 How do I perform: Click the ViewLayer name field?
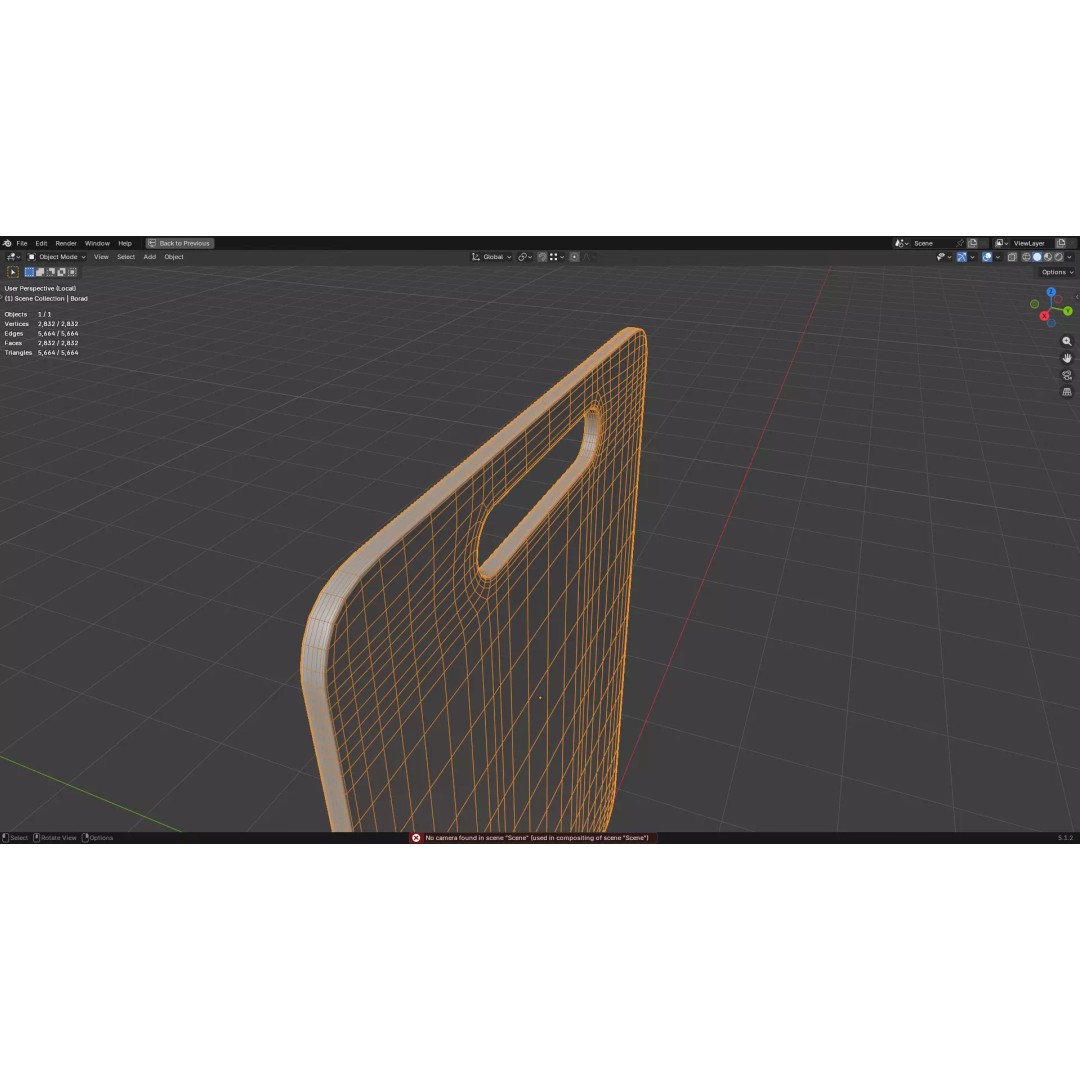(1031, 243)
